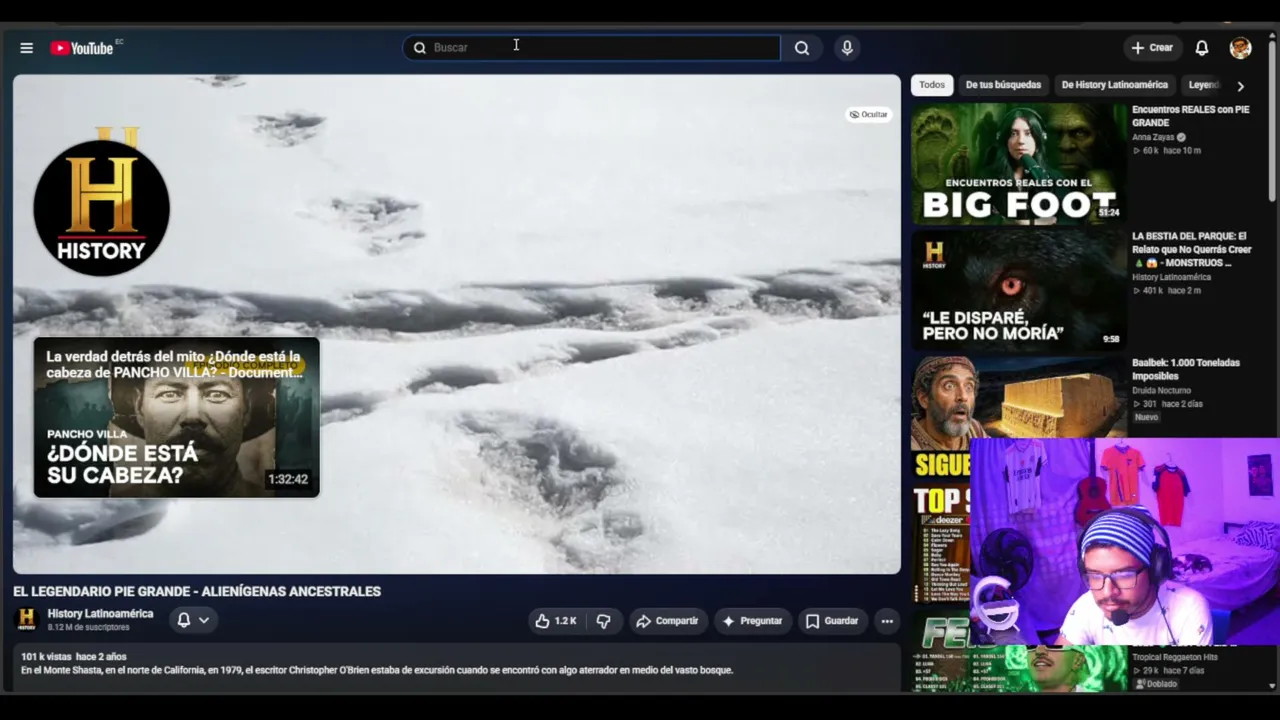Hide end cards with Ocultar
Viewport: 1280px width, 720px height.
[868, 114]
